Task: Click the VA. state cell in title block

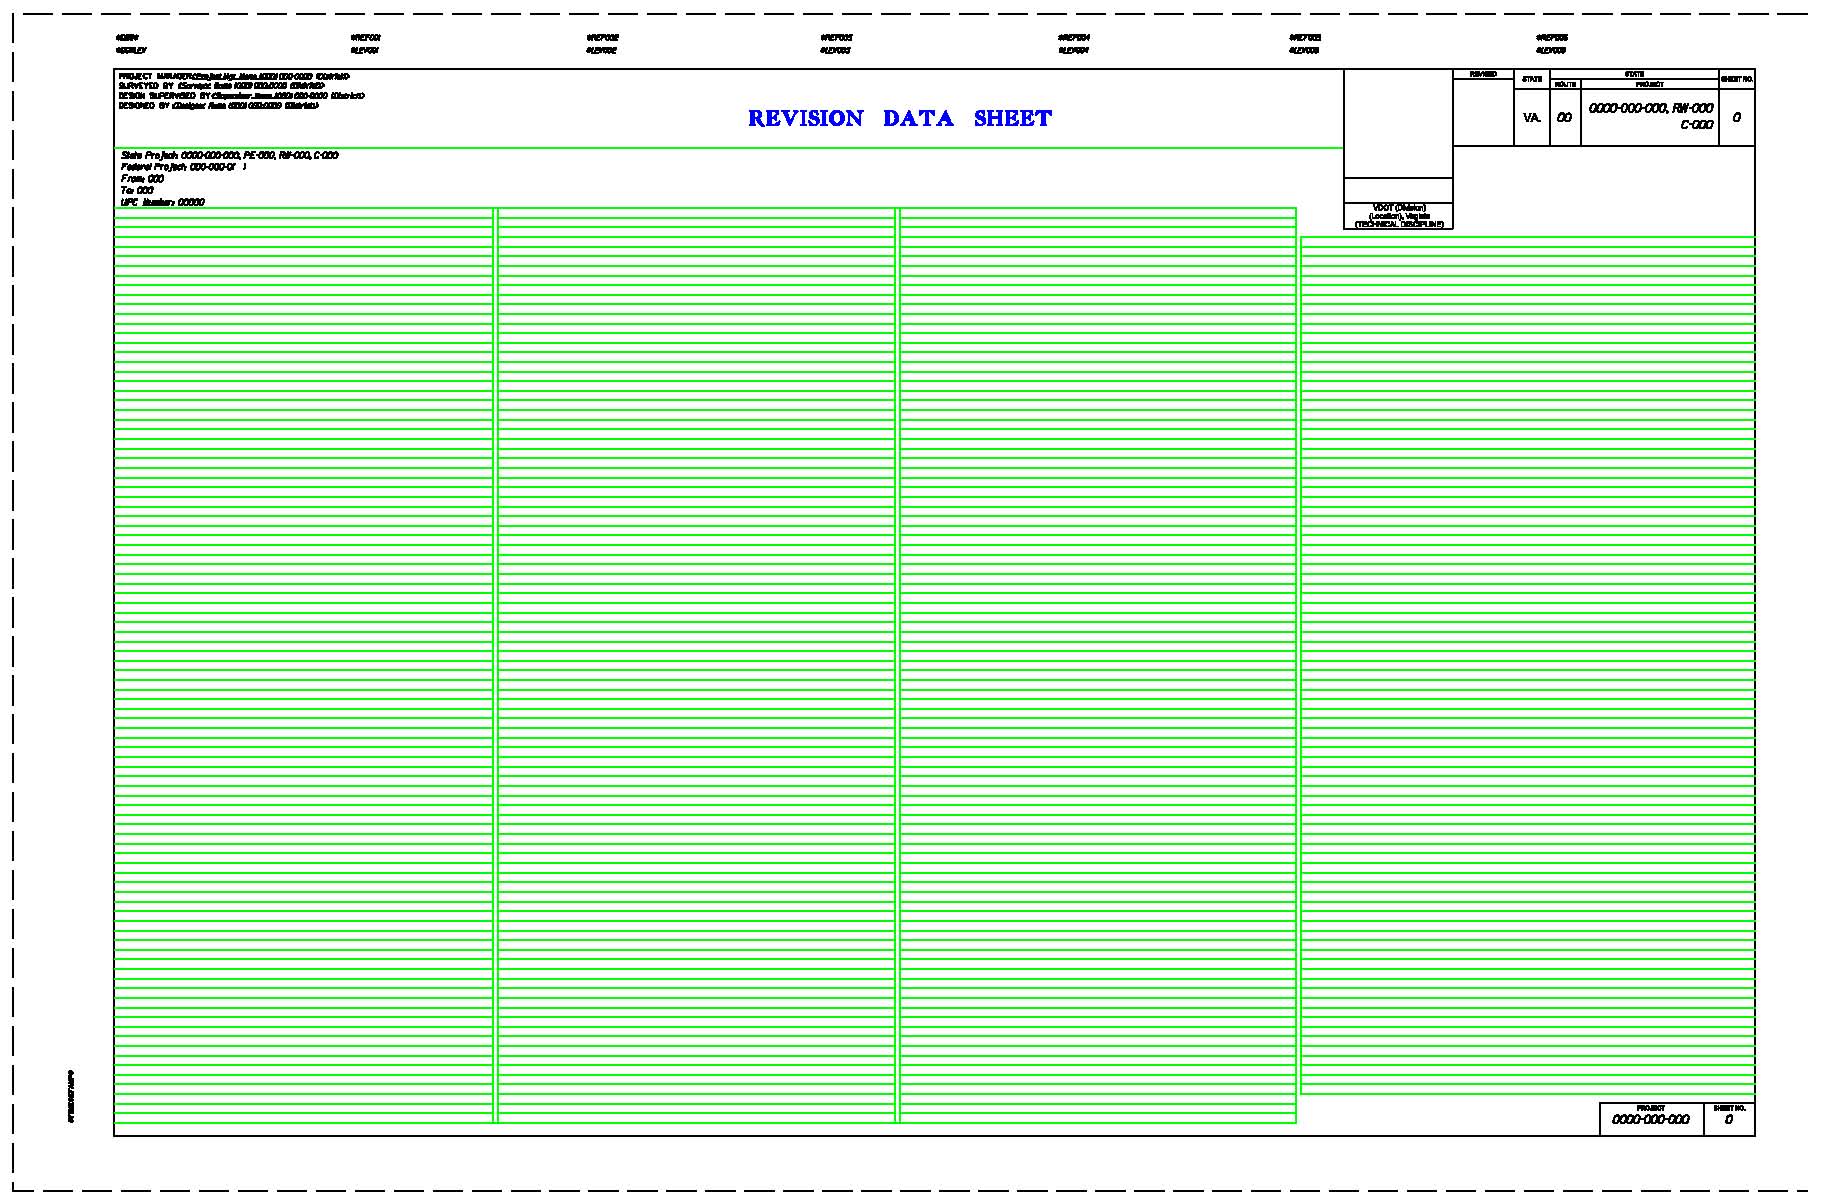Action: click(x=1531, y=118)
